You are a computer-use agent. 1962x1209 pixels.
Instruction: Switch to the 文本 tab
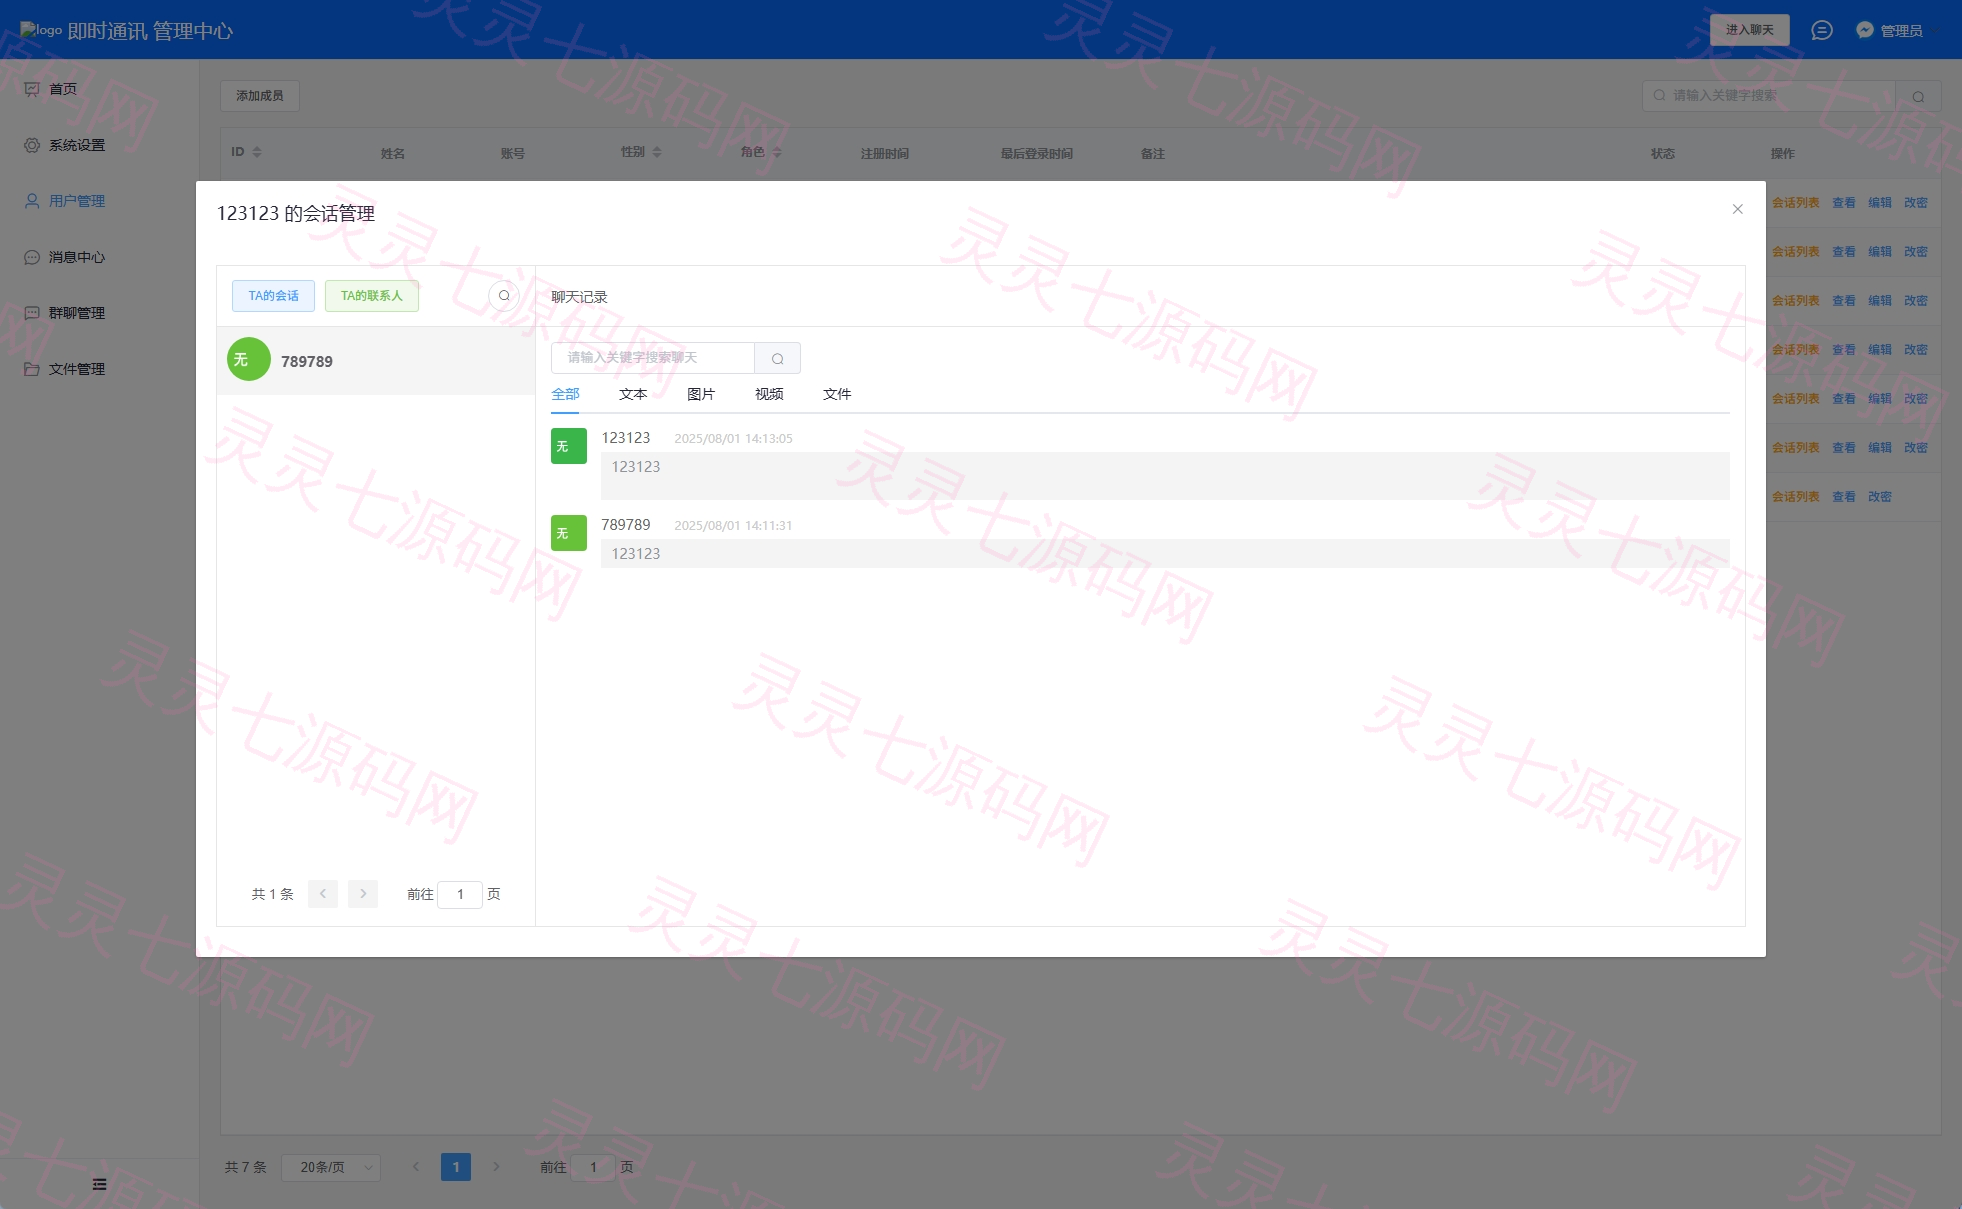(x=633, y=394)
